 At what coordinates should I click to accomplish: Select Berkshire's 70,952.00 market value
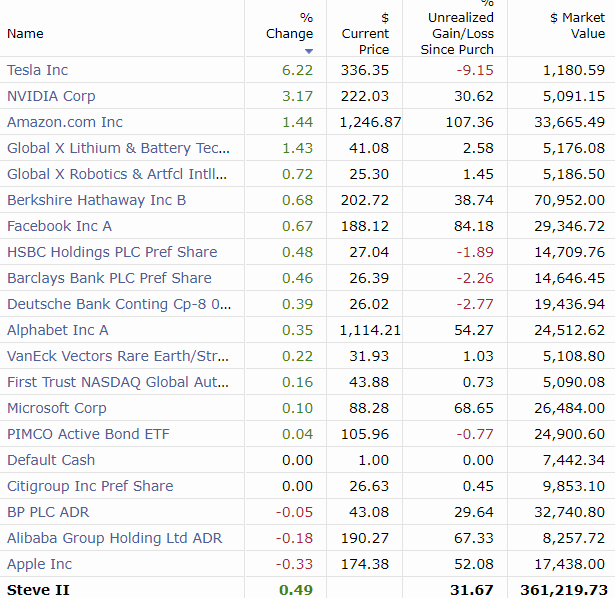[x=570, y=200]
